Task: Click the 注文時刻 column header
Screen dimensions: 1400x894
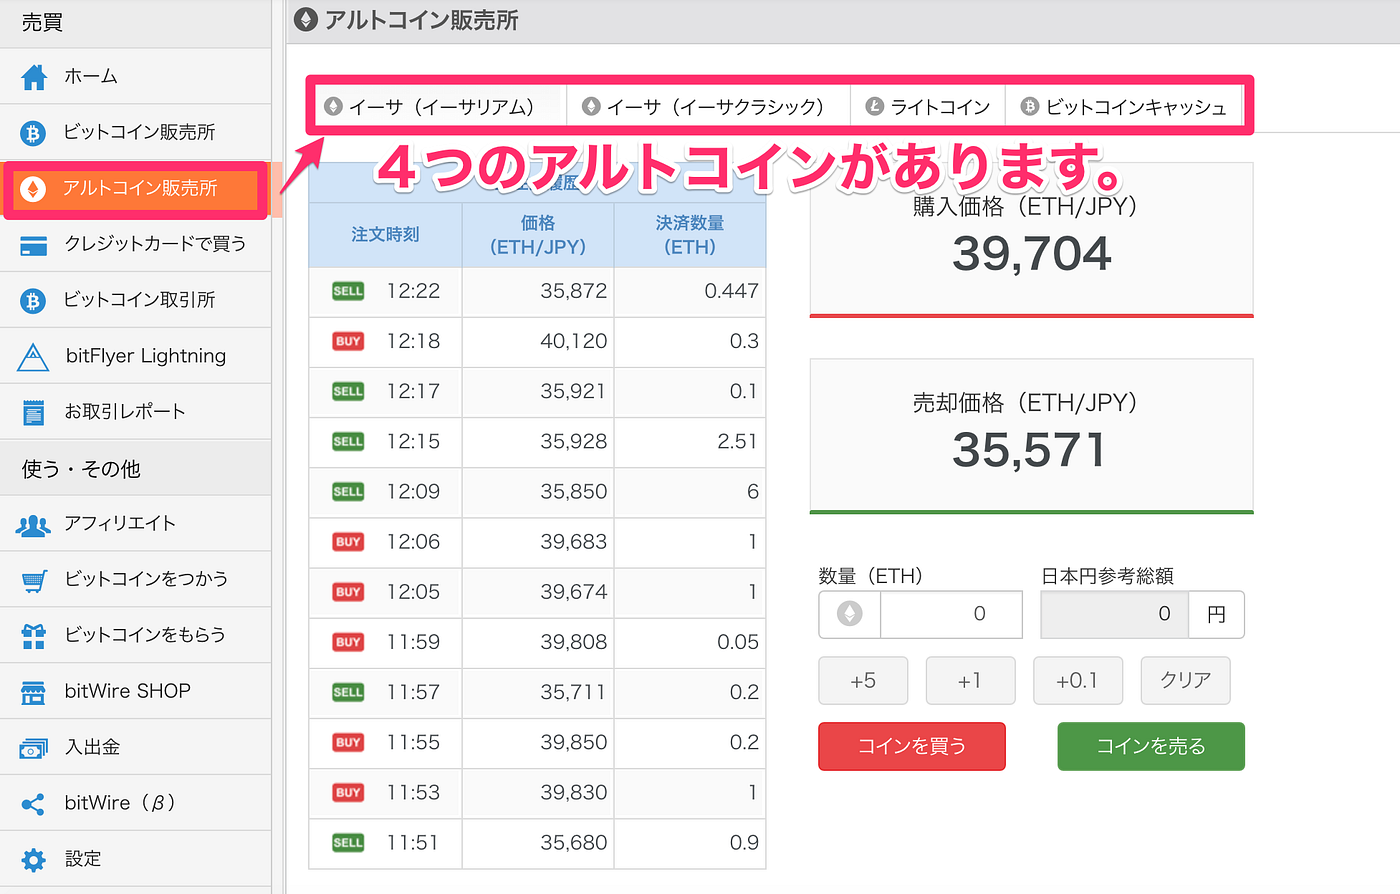Action: click(385, 235)
